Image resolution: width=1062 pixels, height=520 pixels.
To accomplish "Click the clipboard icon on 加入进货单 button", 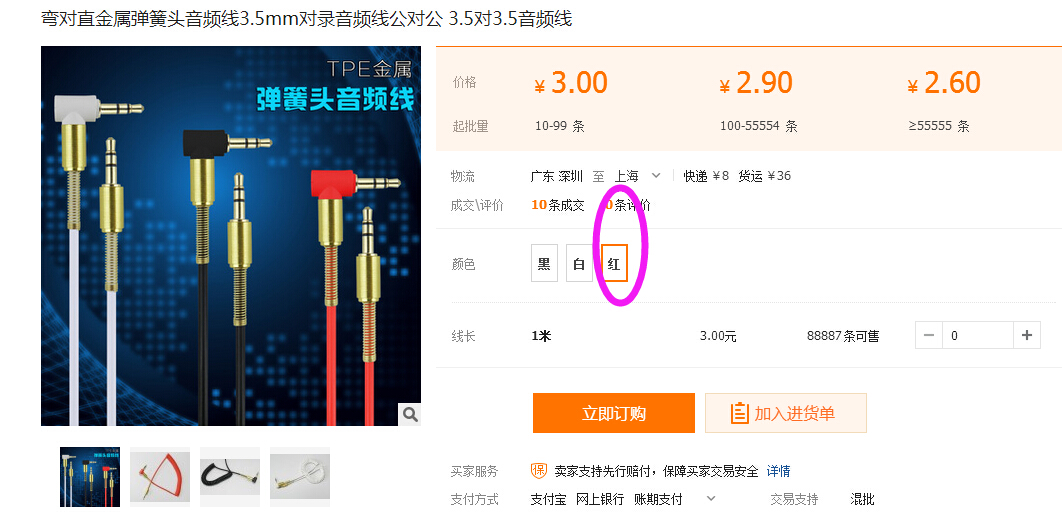I will click(x=739, y=413).
